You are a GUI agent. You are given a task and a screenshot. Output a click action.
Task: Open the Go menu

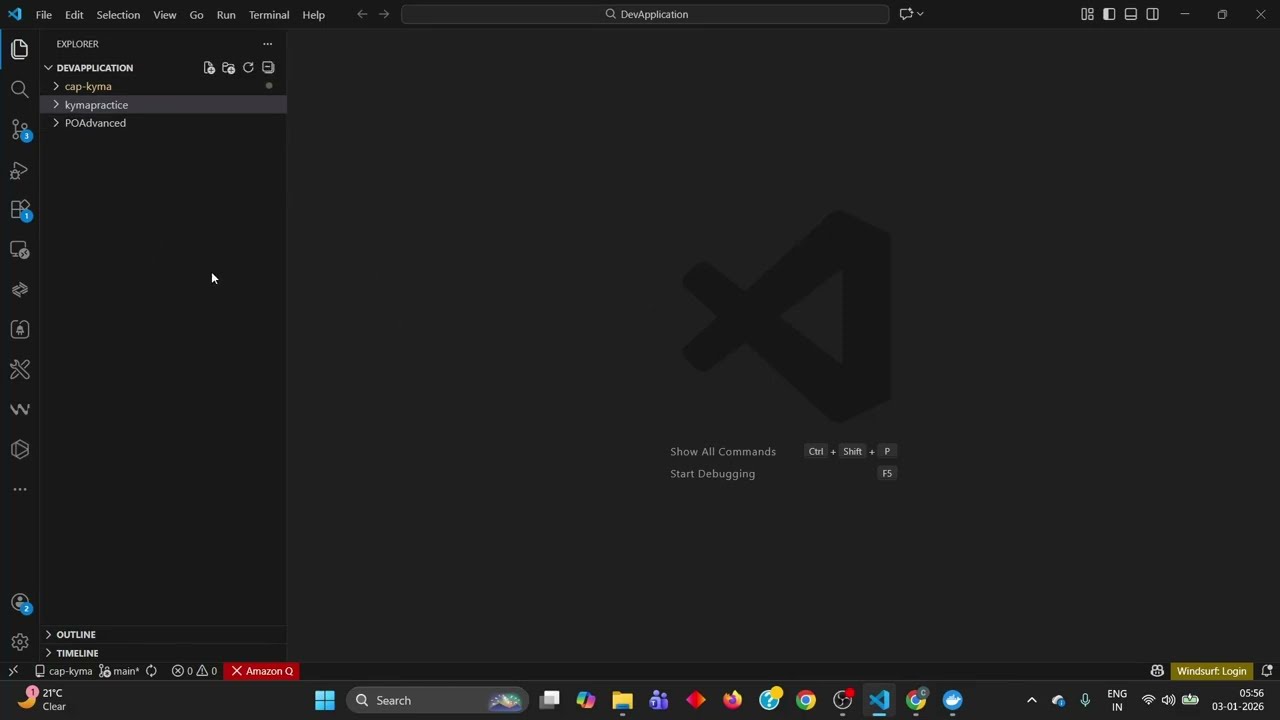coord(196,15)
